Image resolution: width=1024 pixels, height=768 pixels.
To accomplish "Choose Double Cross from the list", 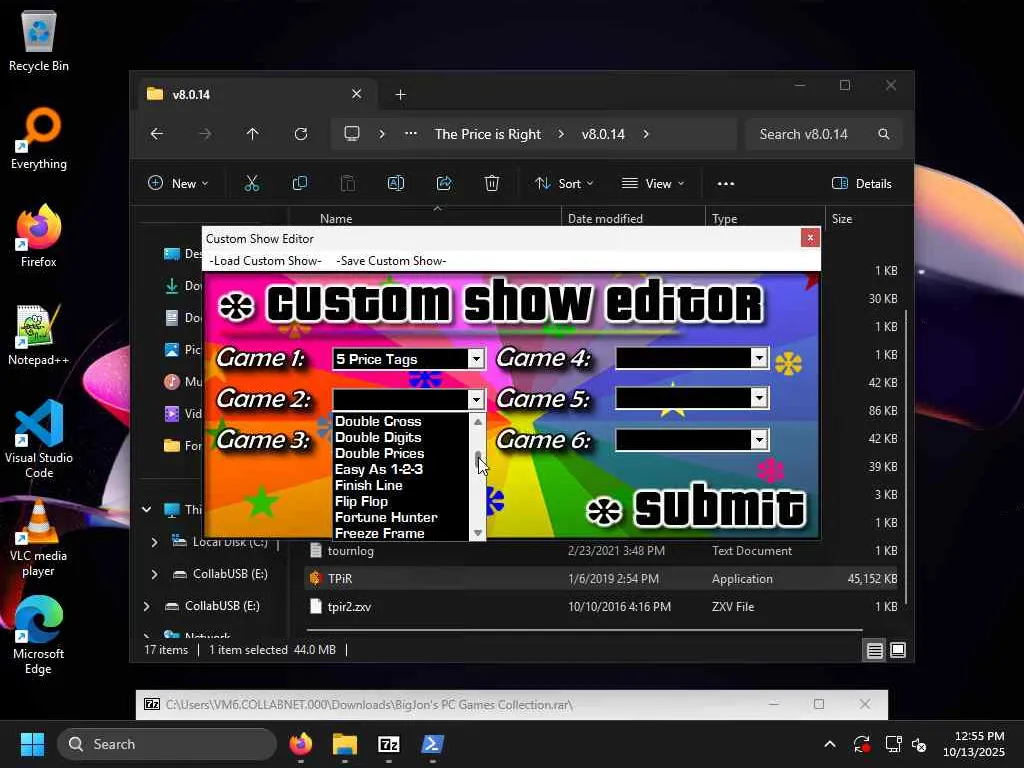I will (x=378, y=421).
